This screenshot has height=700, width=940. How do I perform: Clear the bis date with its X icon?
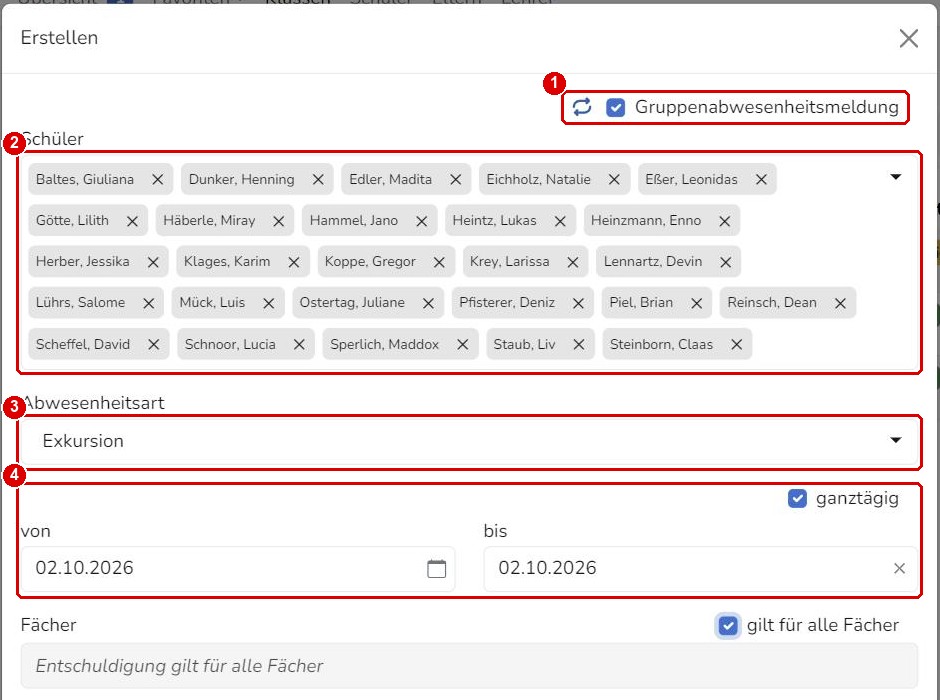click(x=899, y=568)
